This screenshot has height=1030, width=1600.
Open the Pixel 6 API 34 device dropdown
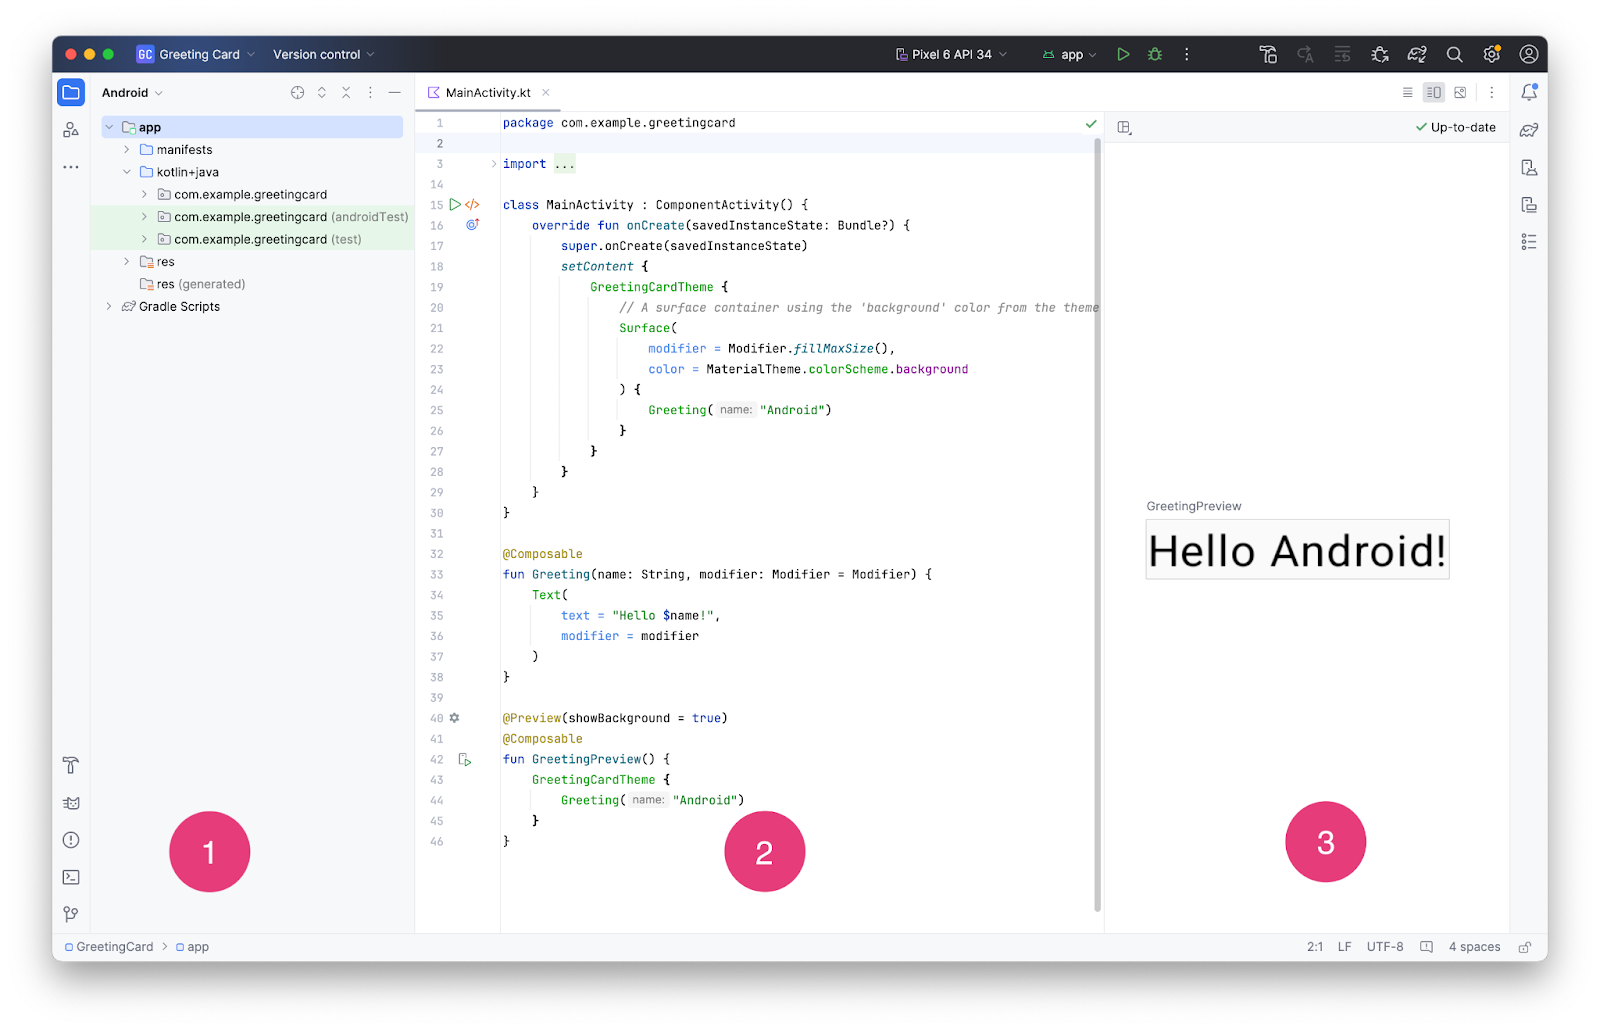(x=951, y=54)
